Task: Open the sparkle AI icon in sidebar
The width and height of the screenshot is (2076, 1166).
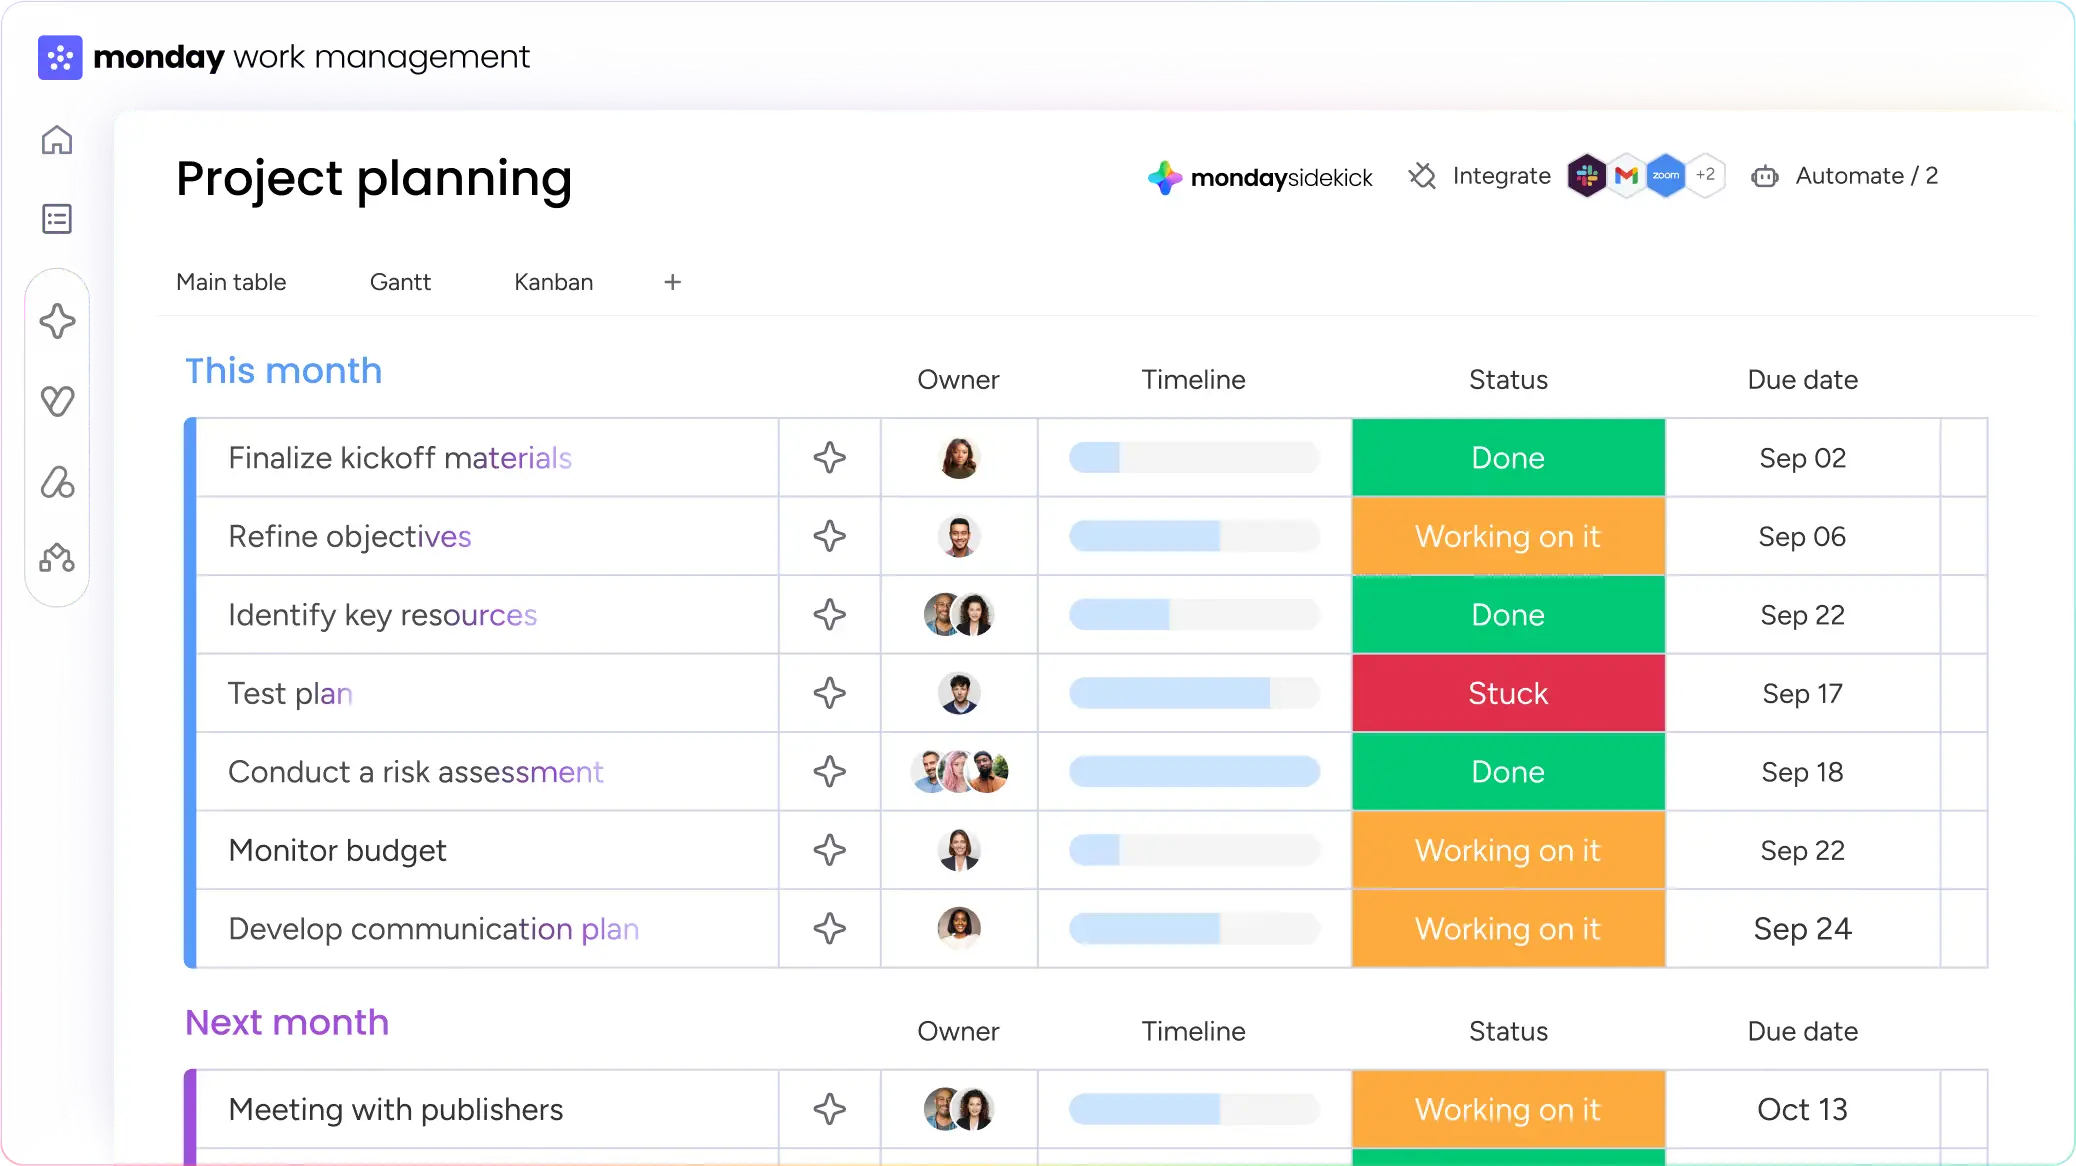Action: [57, 322]
